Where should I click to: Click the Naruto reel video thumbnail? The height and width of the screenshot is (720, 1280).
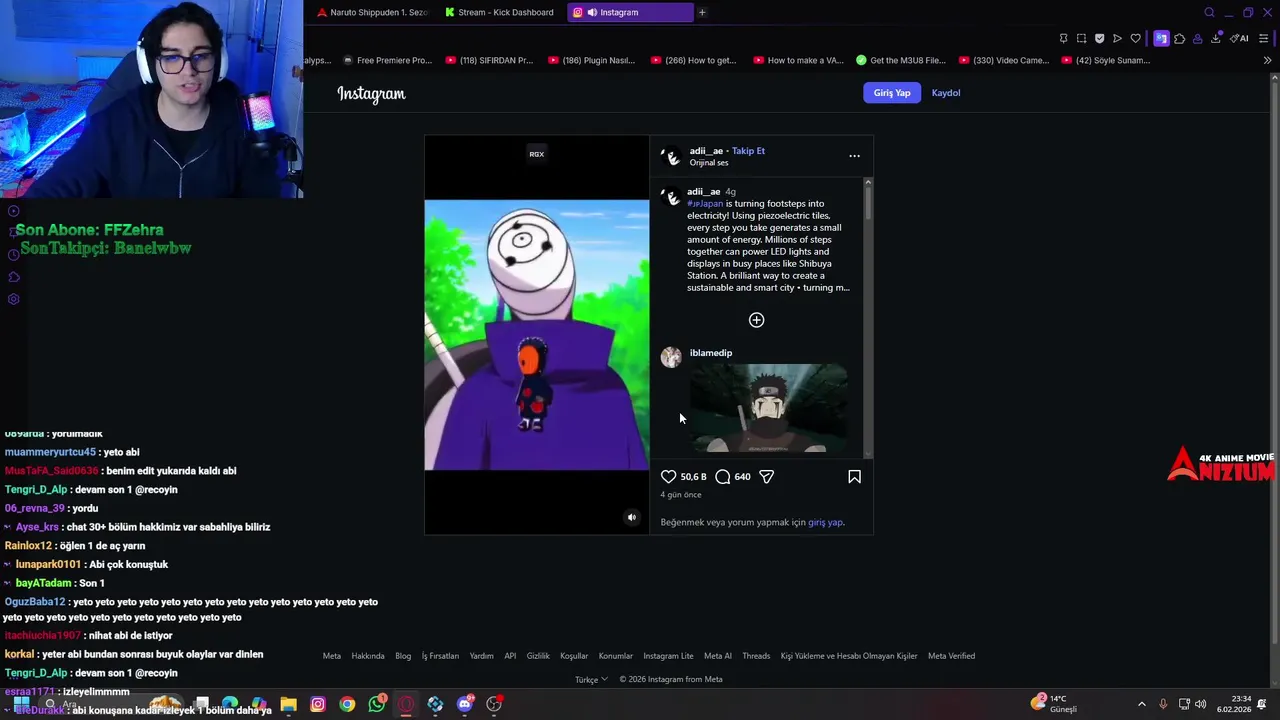click(537, 335)
